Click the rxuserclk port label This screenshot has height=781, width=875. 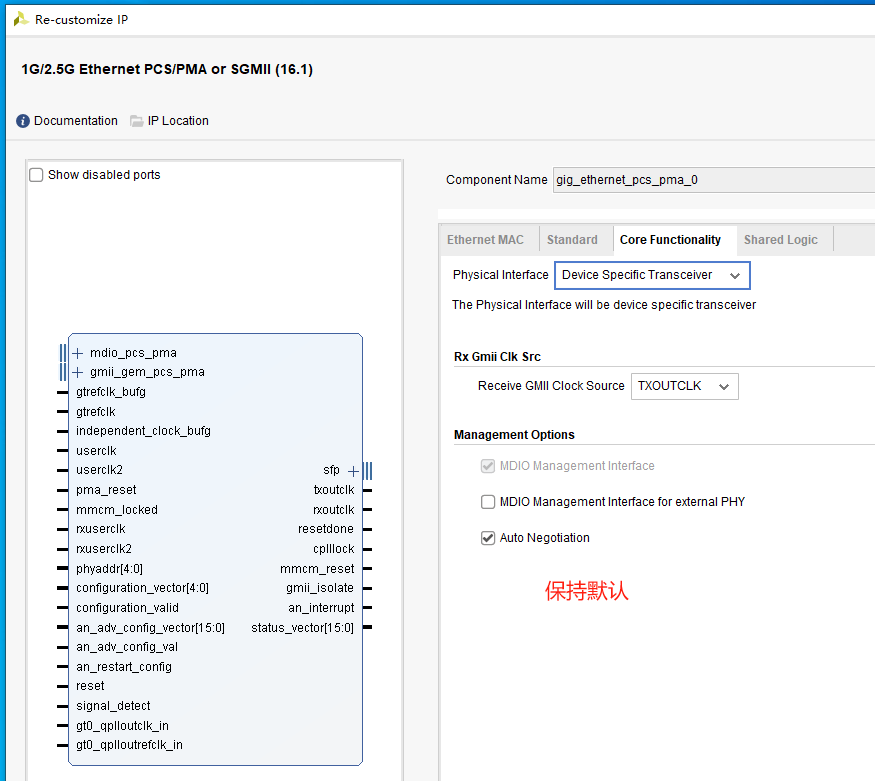click(101, 529)
